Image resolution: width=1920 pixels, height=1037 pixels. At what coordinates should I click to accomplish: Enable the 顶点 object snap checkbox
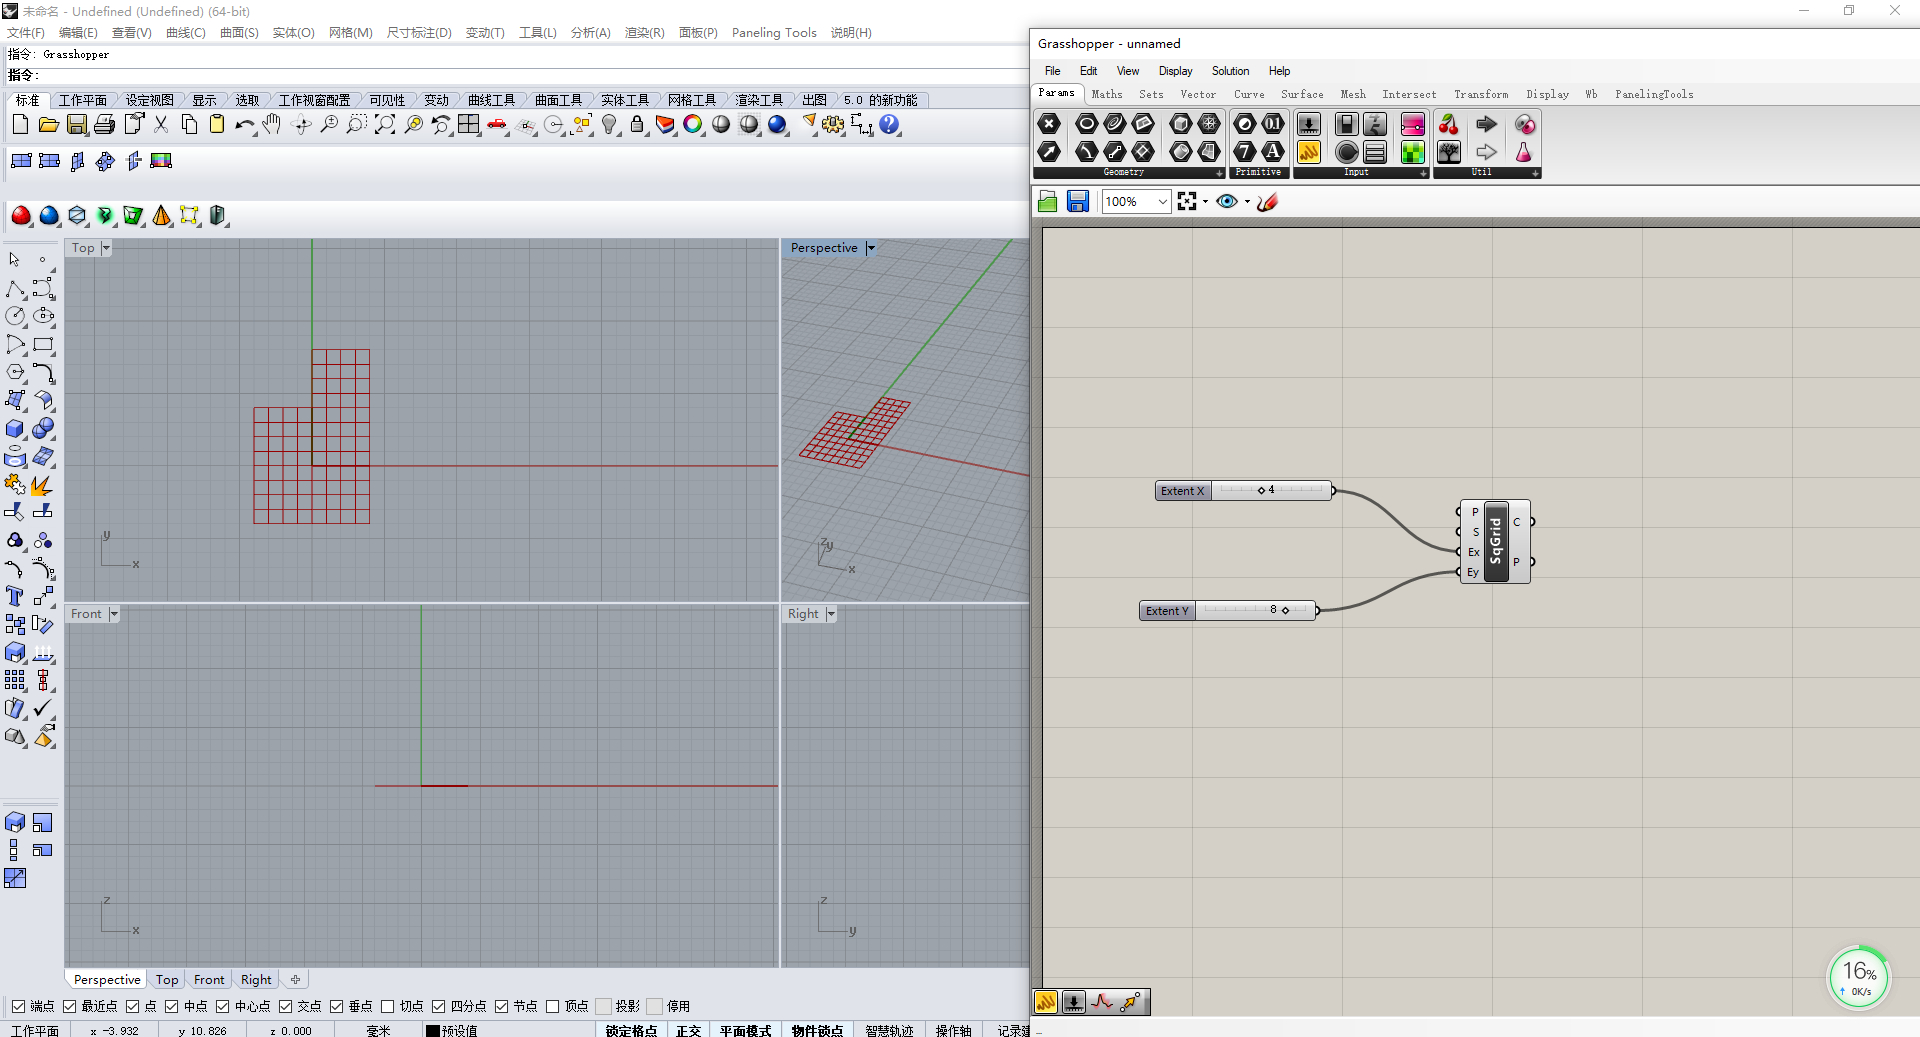tap(552, 1006)
